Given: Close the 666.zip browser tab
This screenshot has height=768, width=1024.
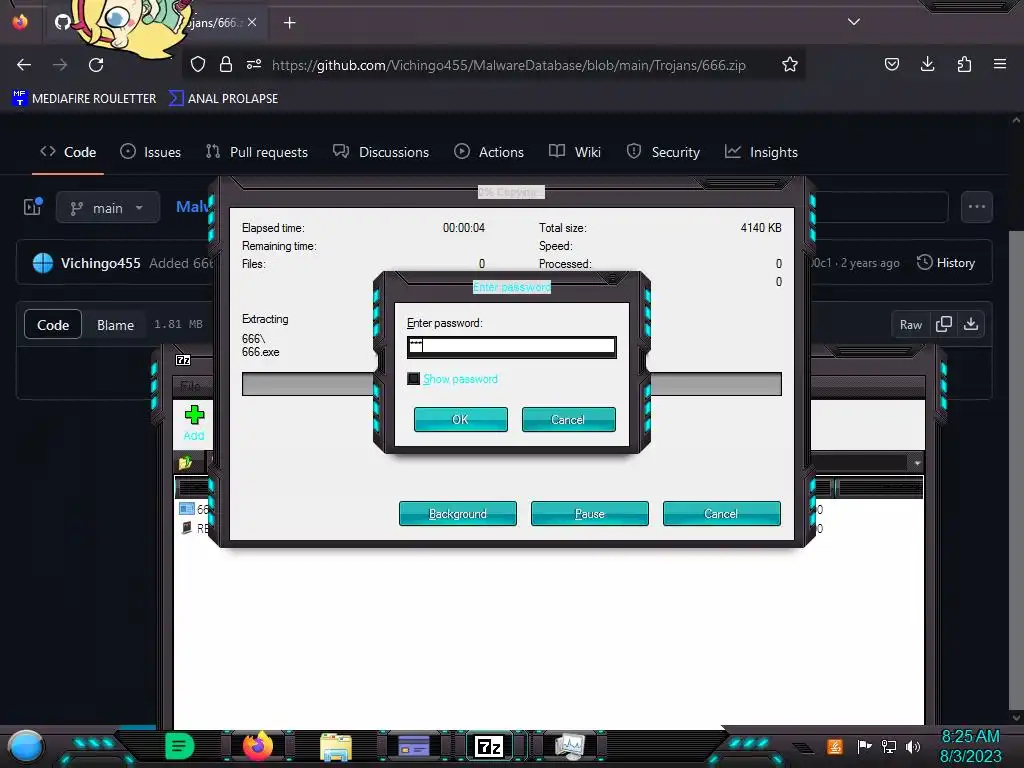Looking at the screenshot, I should 252,22.
